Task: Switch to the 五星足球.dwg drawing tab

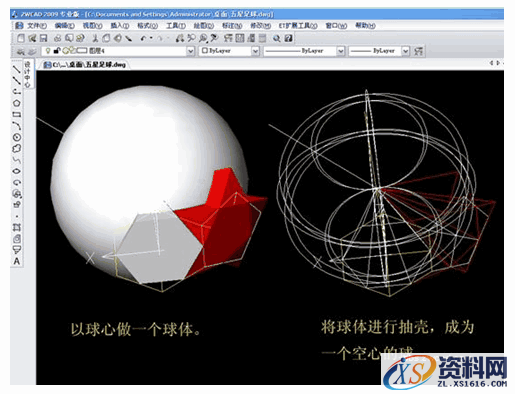Action: click(x=85, y=65)
